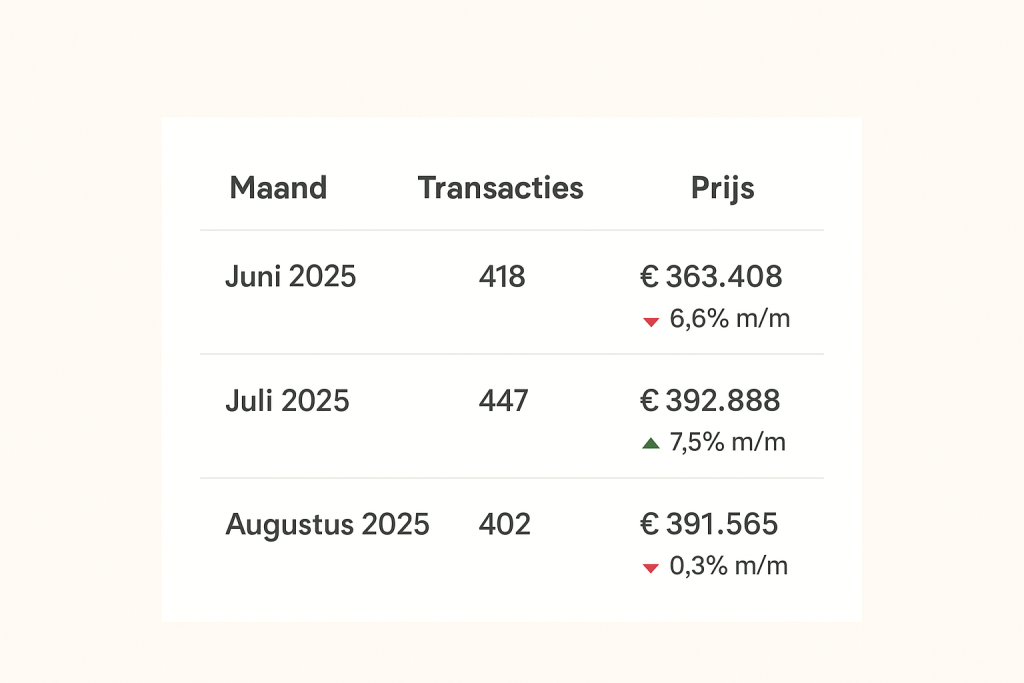This screenshot has height=683, width=1024.
Task: Click the price € 392.888
Action: (710, 401)
